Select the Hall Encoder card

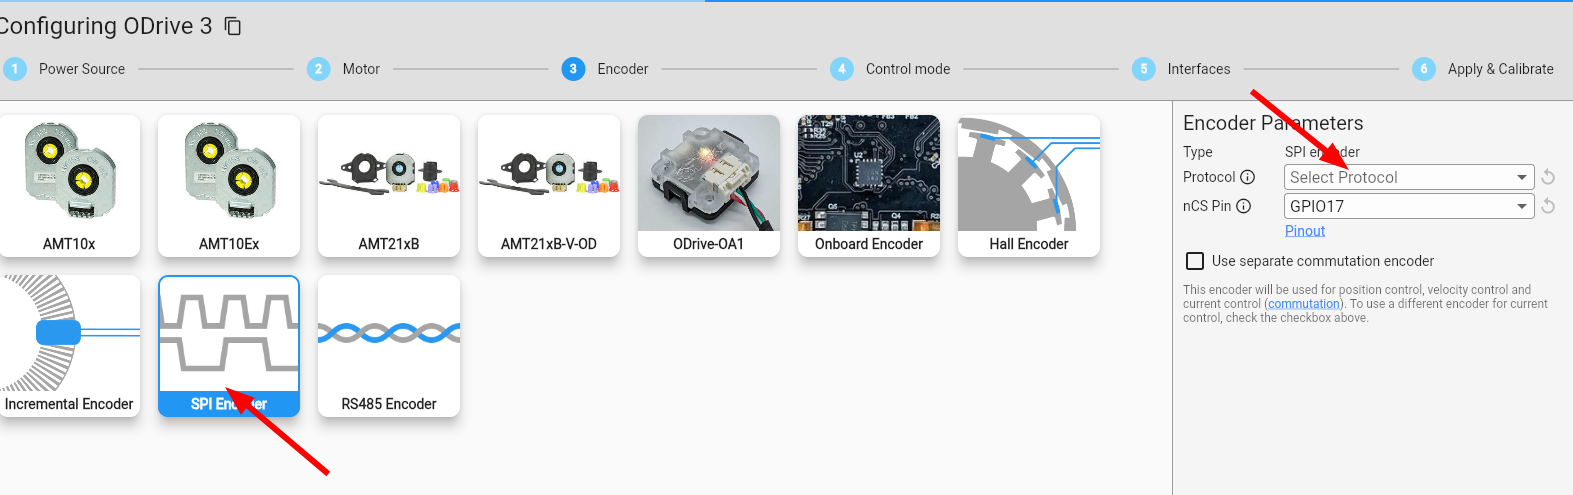pyautogui.click(x=1028, y=185)
